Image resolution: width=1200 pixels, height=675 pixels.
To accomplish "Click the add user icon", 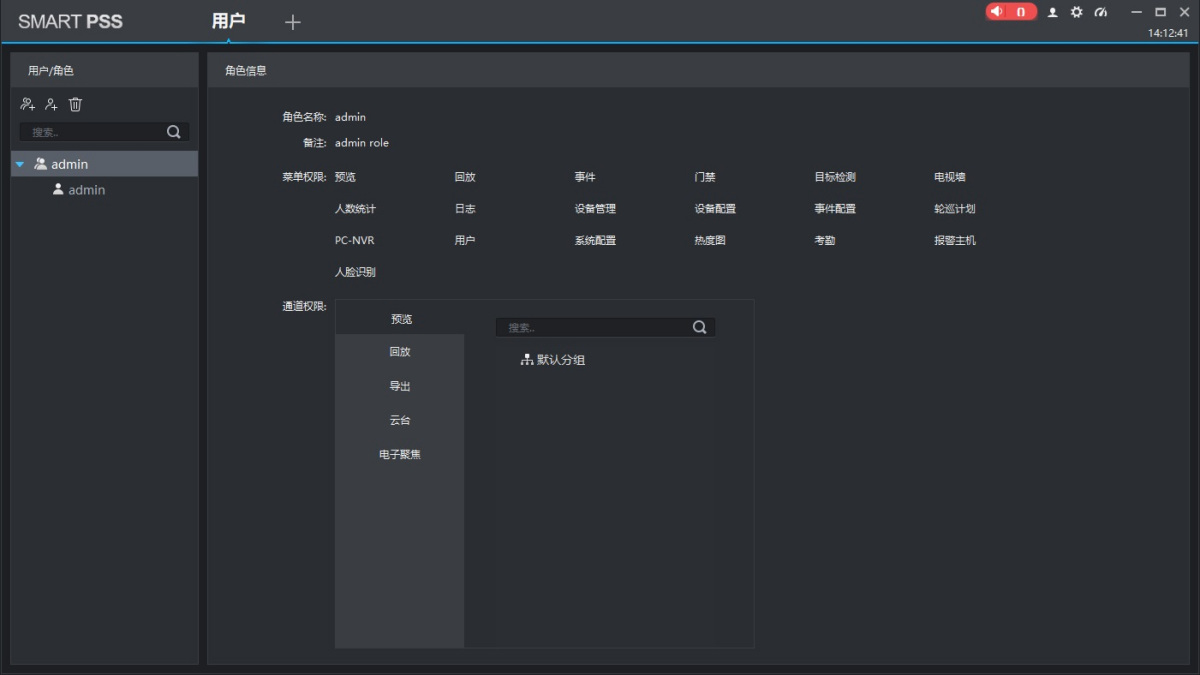I will click(x=51, y=104).
